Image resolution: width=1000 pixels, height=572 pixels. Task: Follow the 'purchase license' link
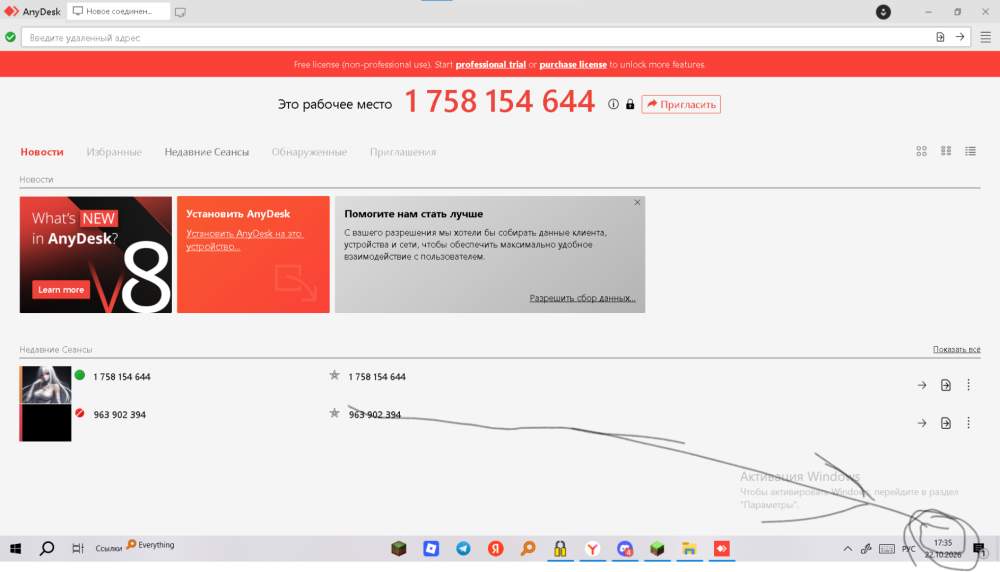coord(573,64)
